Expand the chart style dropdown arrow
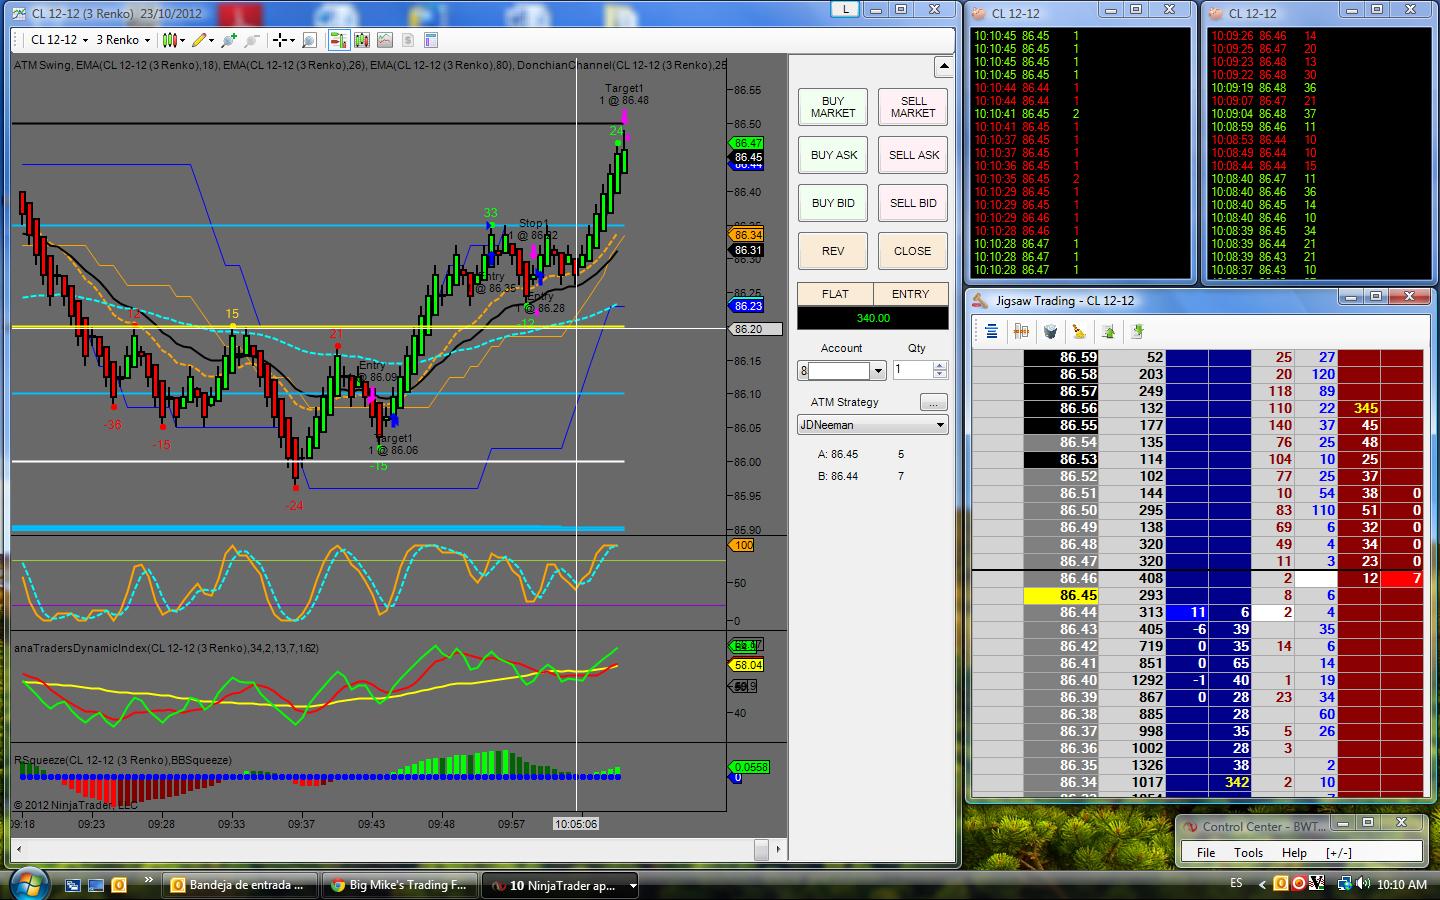The image size is (1440, 900). 182,41
